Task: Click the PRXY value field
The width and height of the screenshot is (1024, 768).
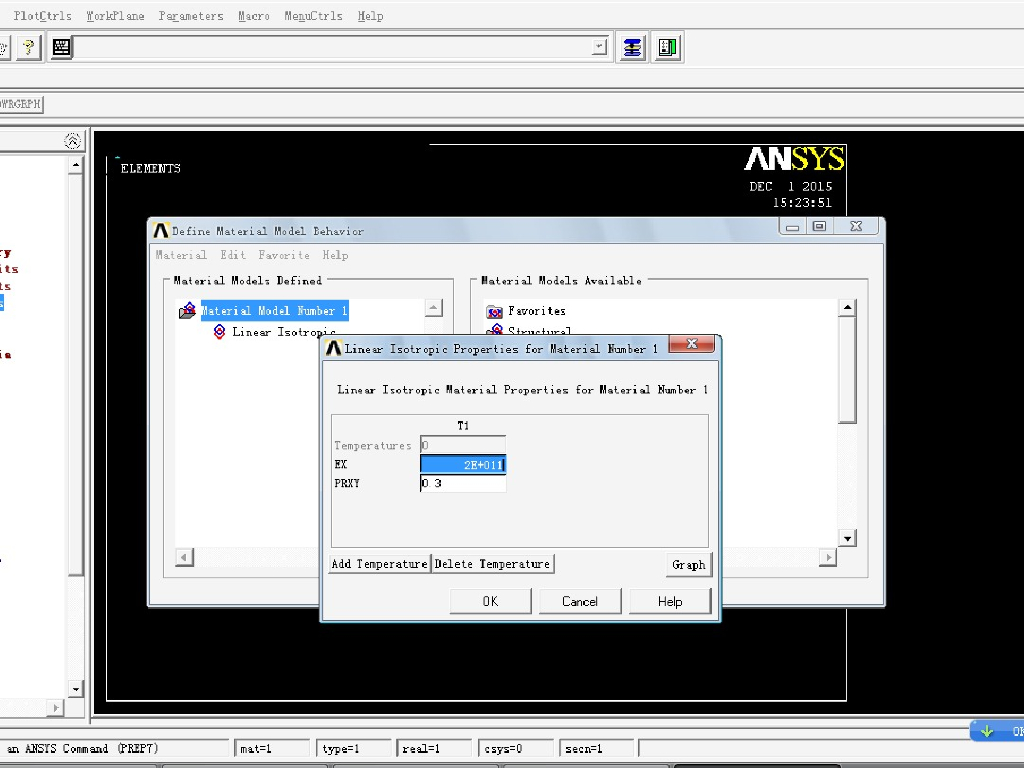Action: pos(463,483)
